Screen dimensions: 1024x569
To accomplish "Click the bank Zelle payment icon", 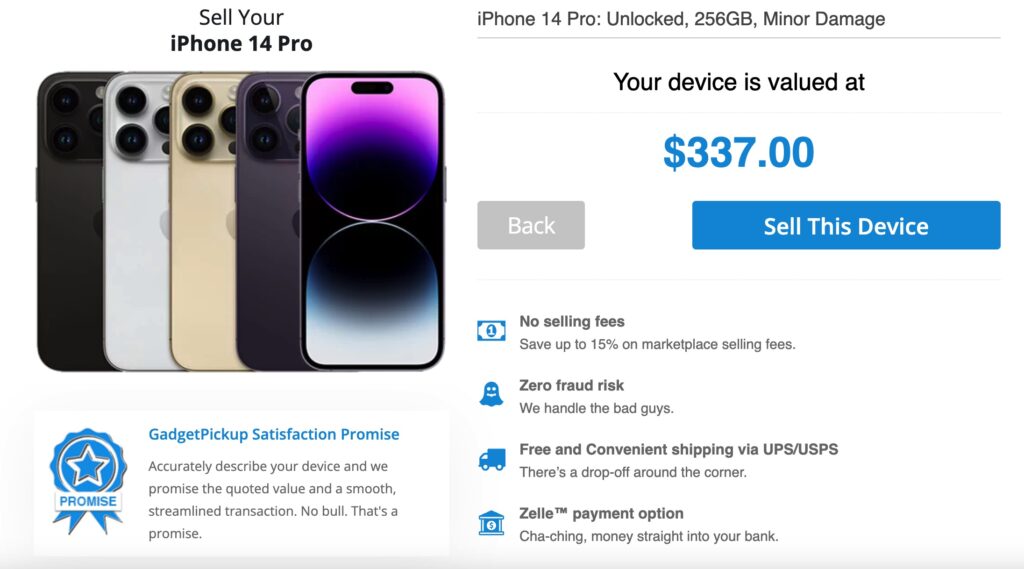I will 491,523.
